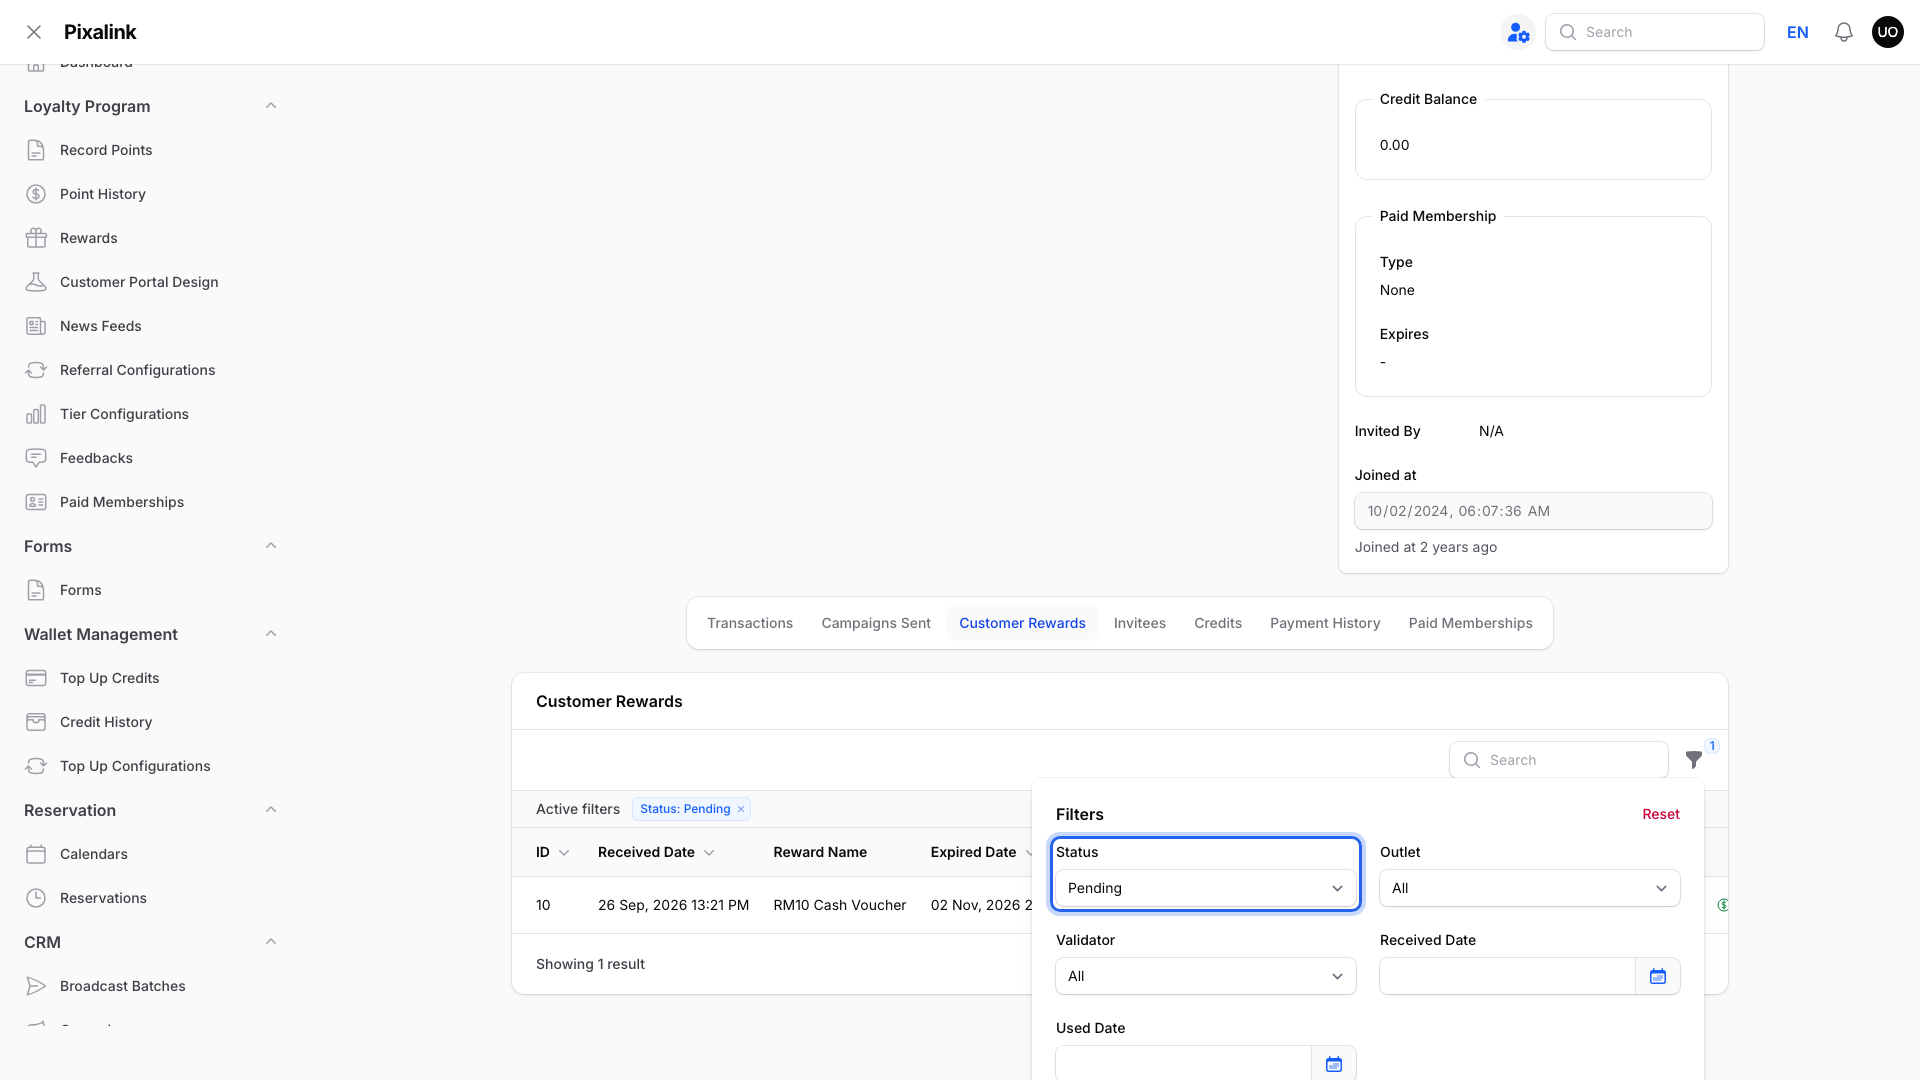
Task: Switch to the Credits tab
Action: tap(1218, 623)
